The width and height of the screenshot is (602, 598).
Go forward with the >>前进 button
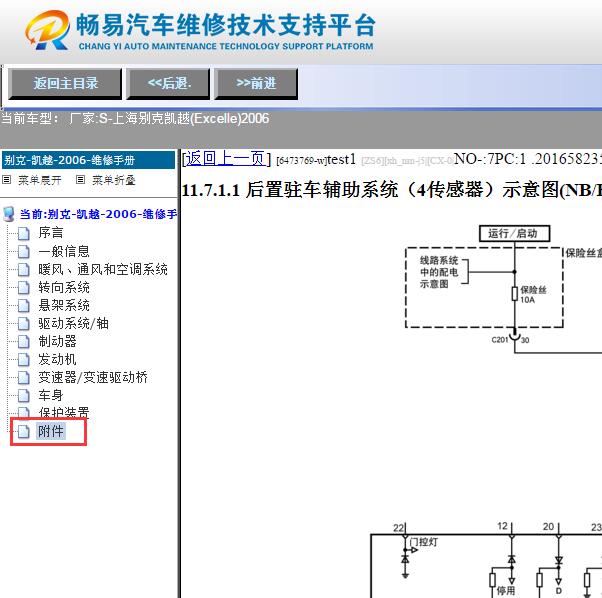click(x=256, y=84)
